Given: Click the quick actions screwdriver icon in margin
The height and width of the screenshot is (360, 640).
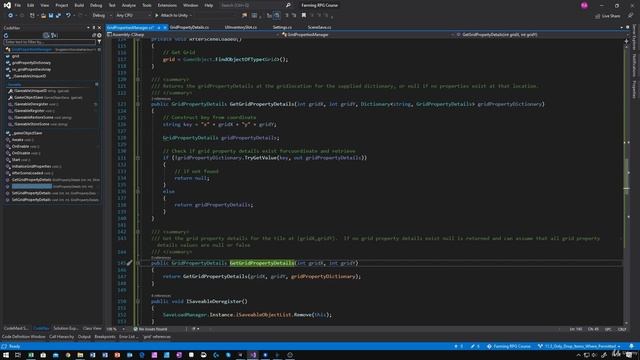Looking at the screenshot, I should 129,263.
